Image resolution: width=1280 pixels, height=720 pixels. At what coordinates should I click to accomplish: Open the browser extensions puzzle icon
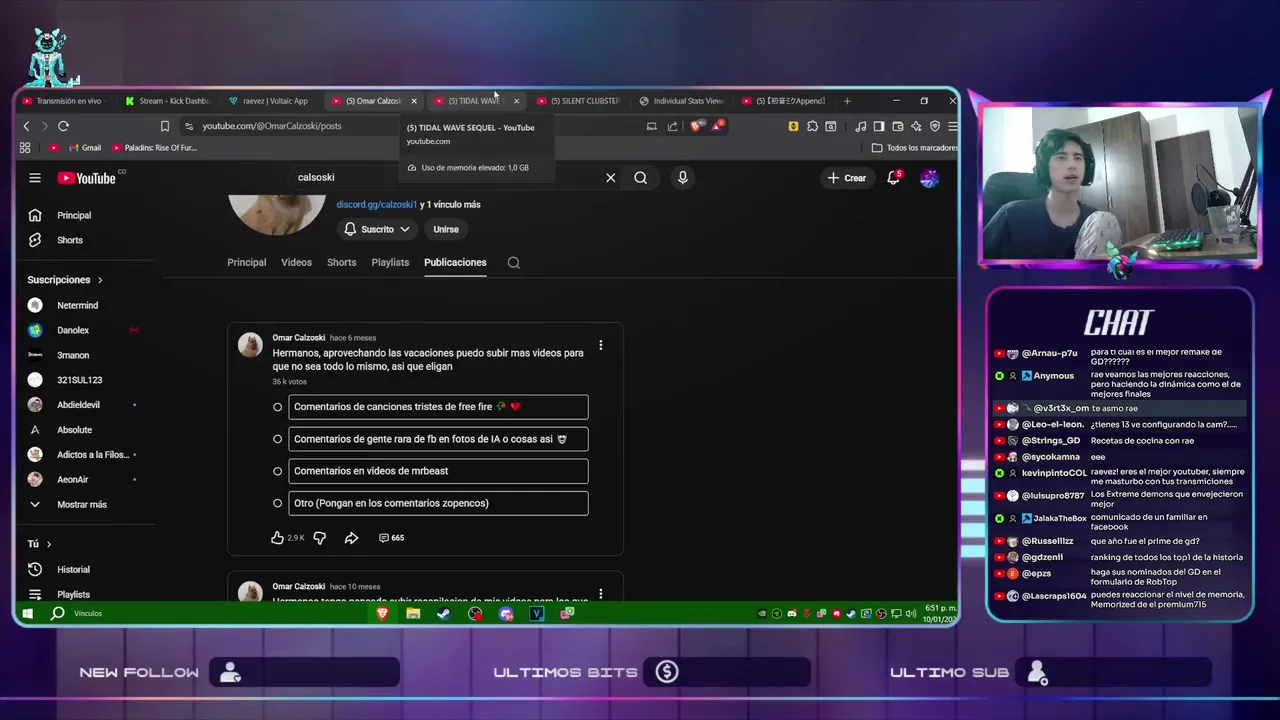pyautogui.click(x=812, y=126)
